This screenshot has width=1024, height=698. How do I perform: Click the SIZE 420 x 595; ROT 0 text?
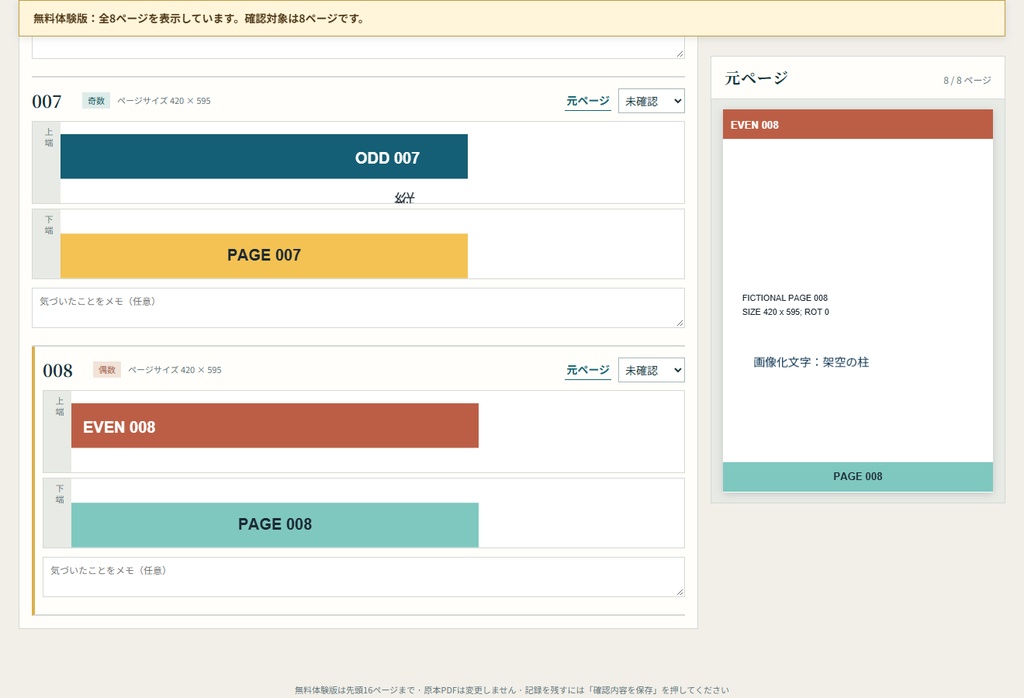coord(786,312)
